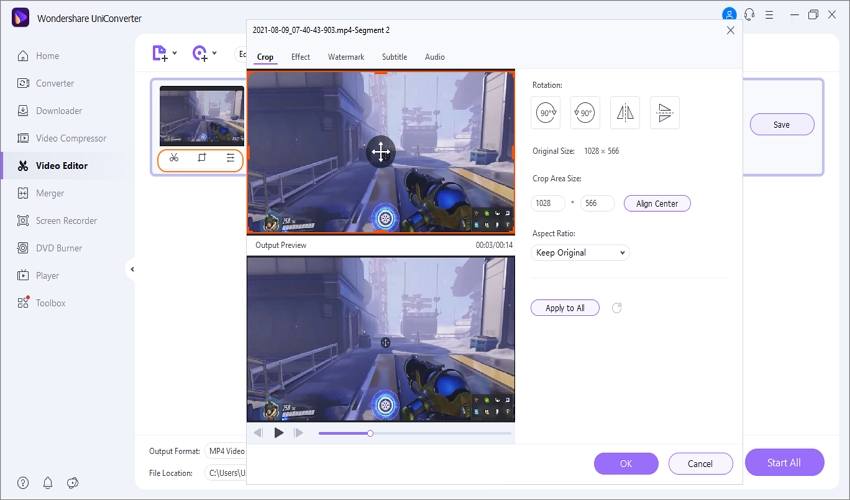Click the Wondershare UniConverter logo
Screen dimensions: 850x500
[21, 17]
